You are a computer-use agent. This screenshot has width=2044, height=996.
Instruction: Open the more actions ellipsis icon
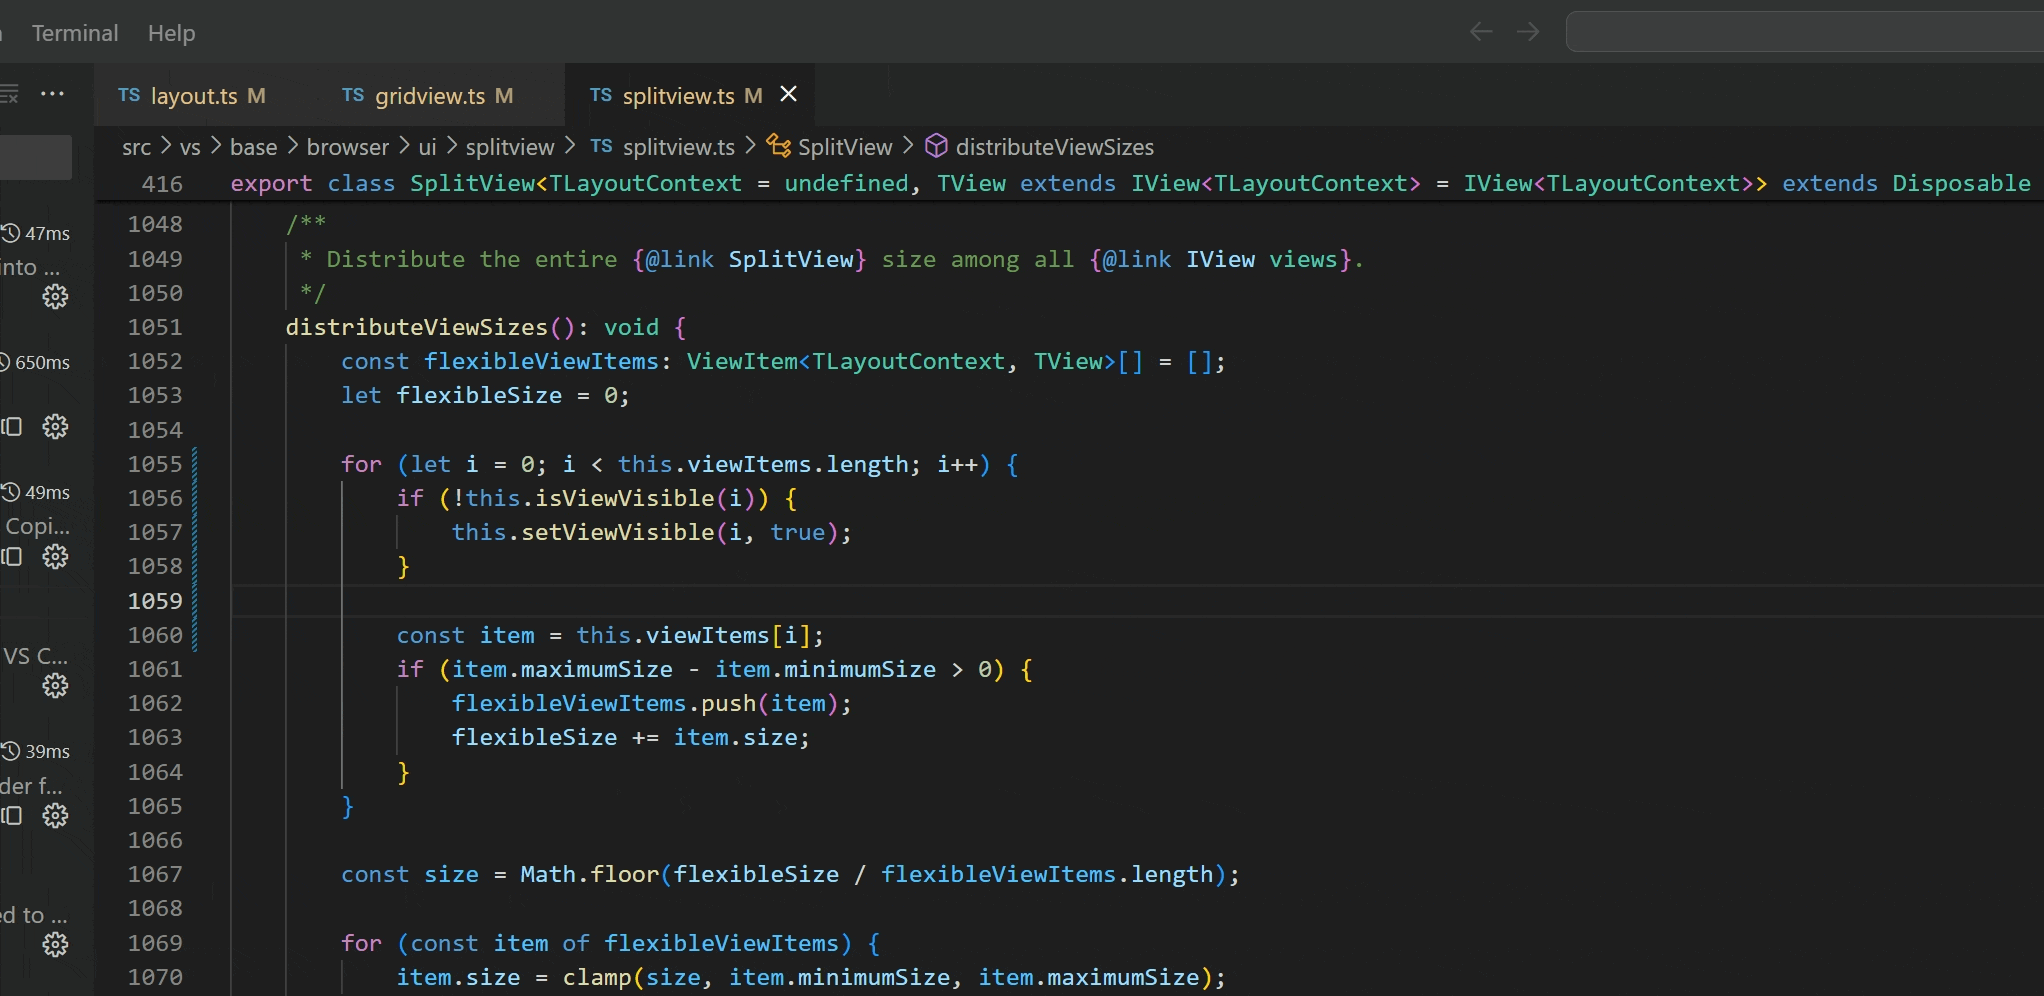tap(52, 93)
